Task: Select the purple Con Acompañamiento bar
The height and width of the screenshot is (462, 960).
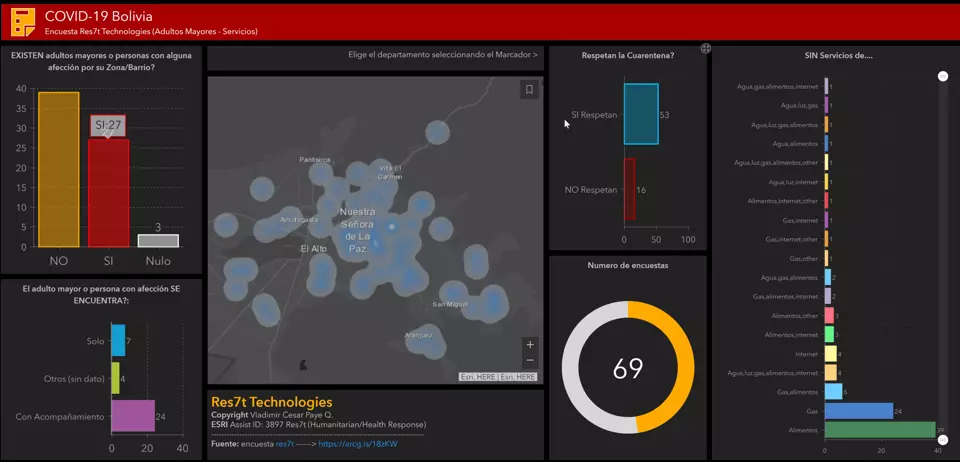Action: [x=133, y=416]
